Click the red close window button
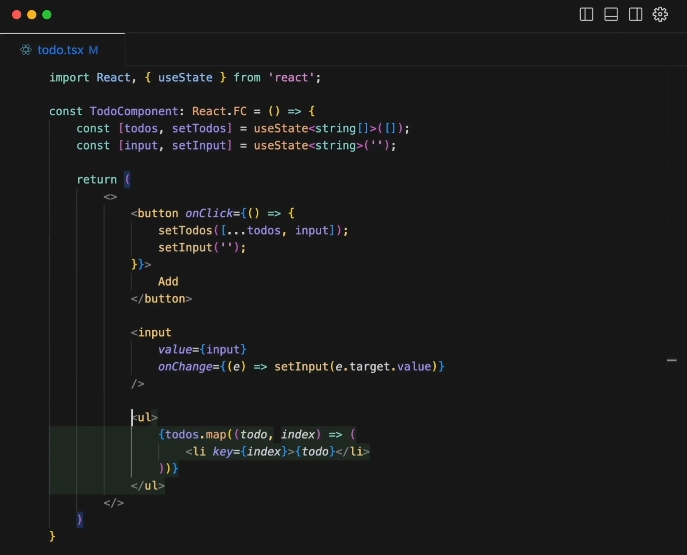The height and width of the screenshot is (555, 687). tap(15, 15)
